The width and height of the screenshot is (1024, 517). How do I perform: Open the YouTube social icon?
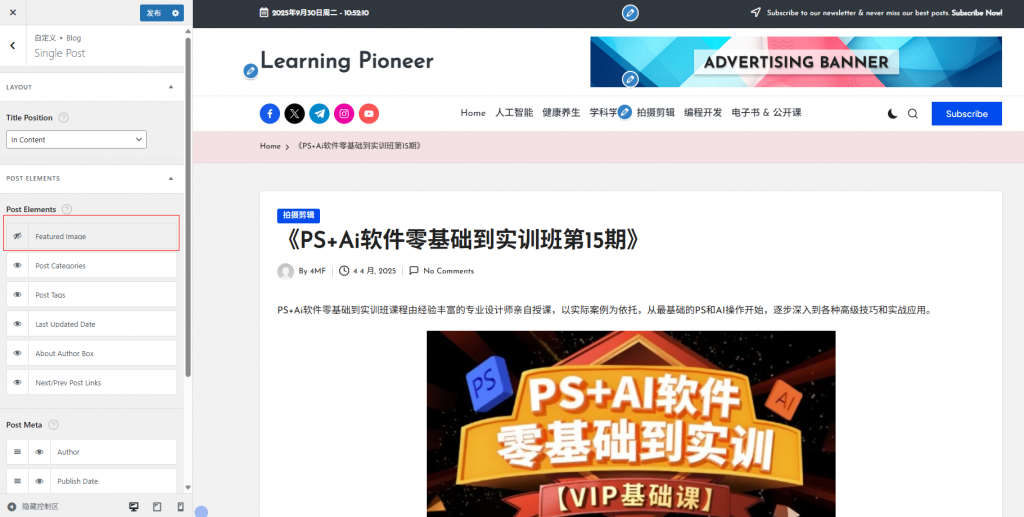point(369,114)
